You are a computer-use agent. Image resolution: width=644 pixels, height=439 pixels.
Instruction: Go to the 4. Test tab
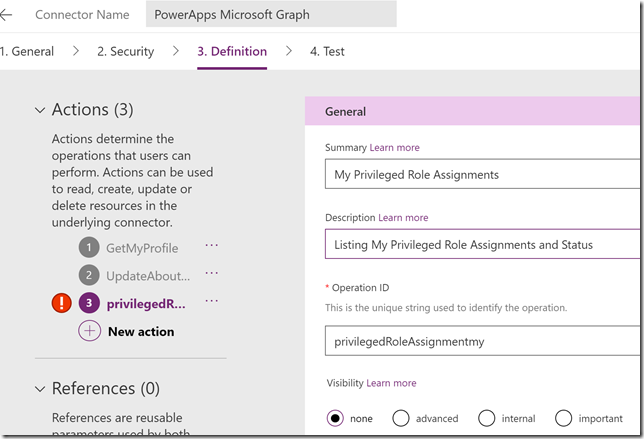tap(327, 52)
